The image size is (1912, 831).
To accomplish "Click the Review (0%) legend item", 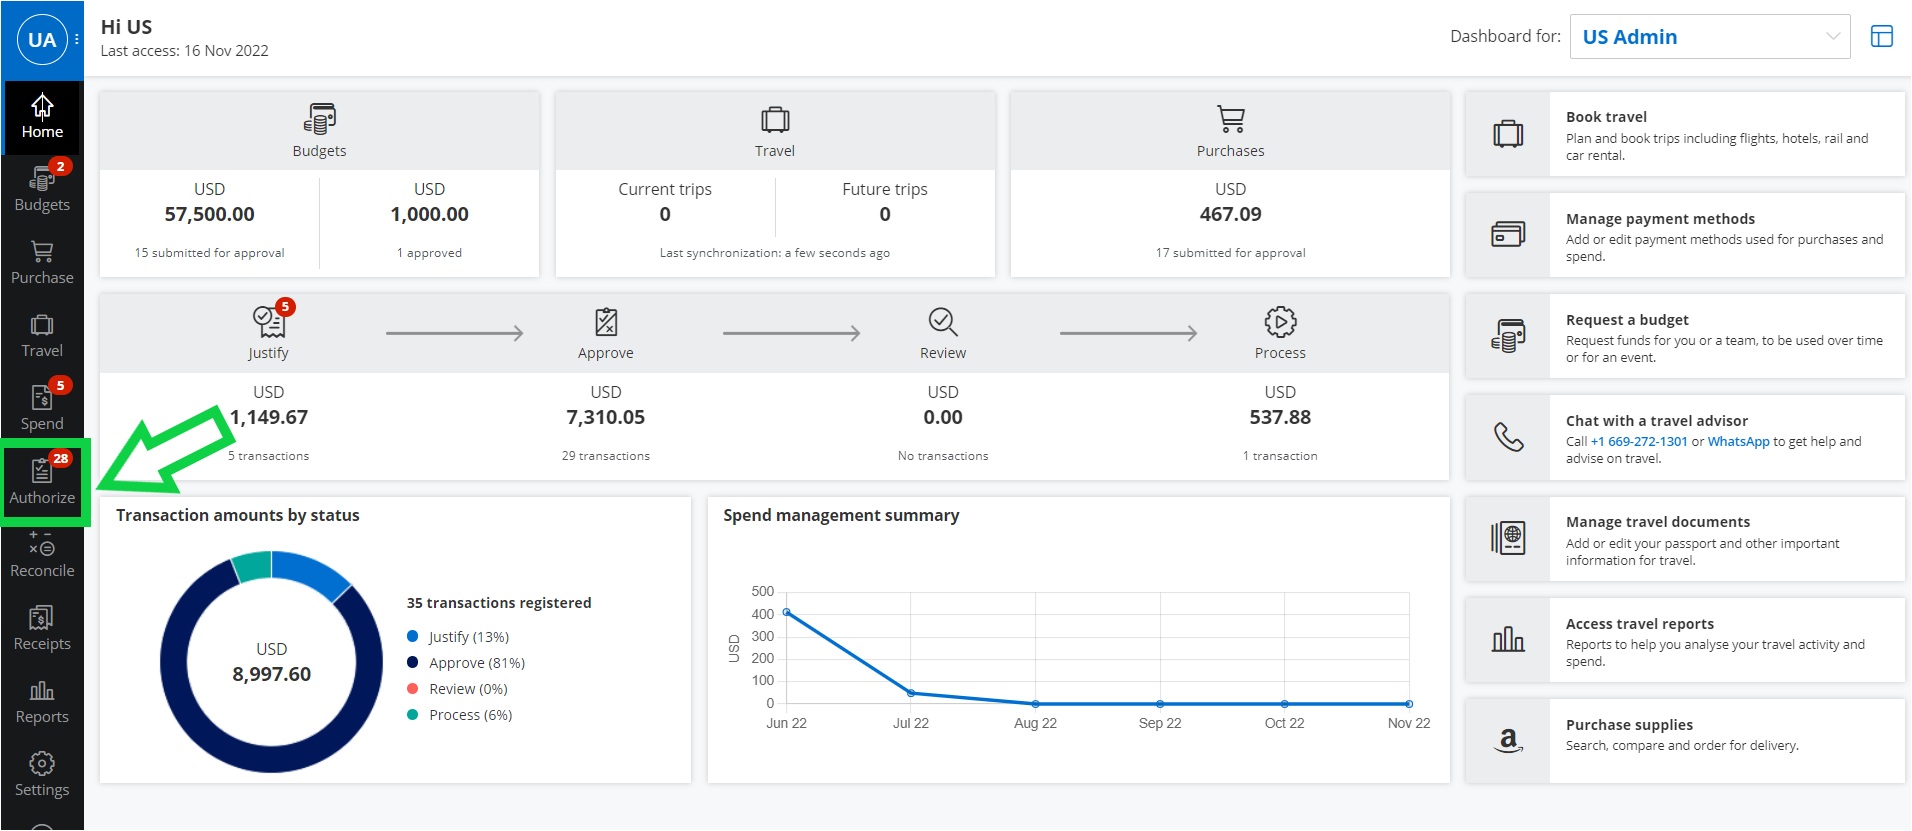I will click(457, 689).
